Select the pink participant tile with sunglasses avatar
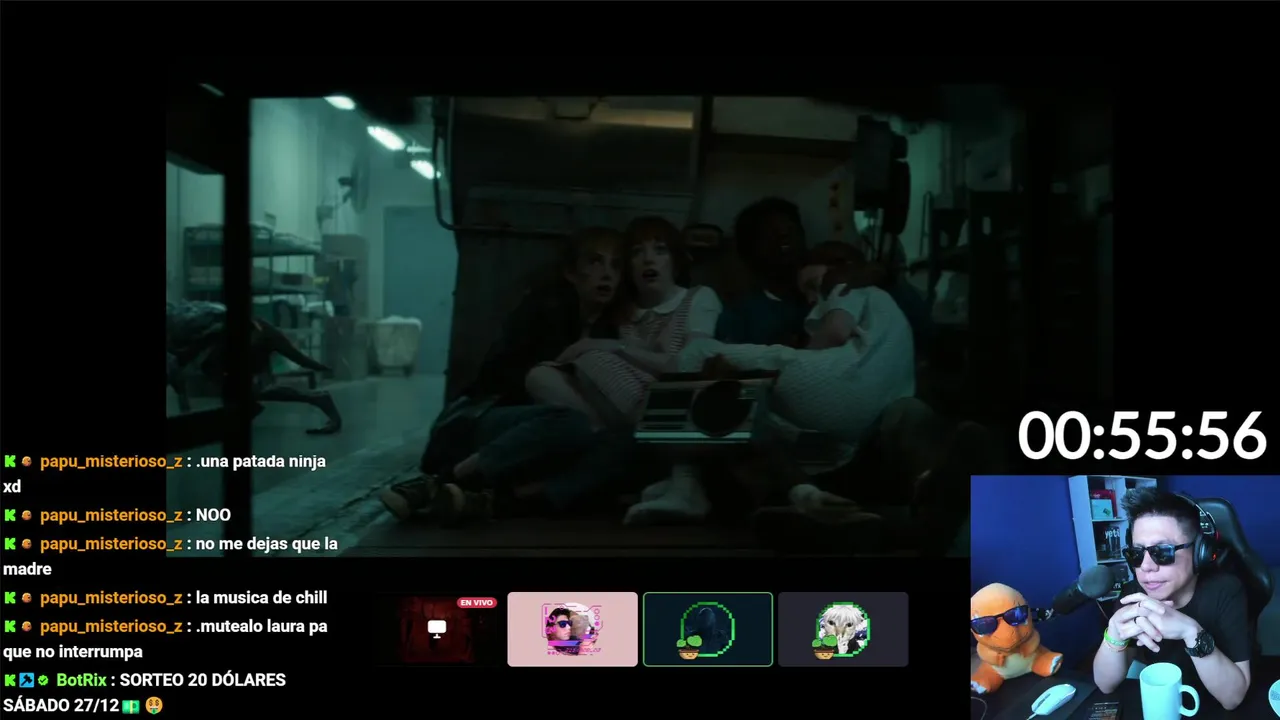 [x=572, y=629]
